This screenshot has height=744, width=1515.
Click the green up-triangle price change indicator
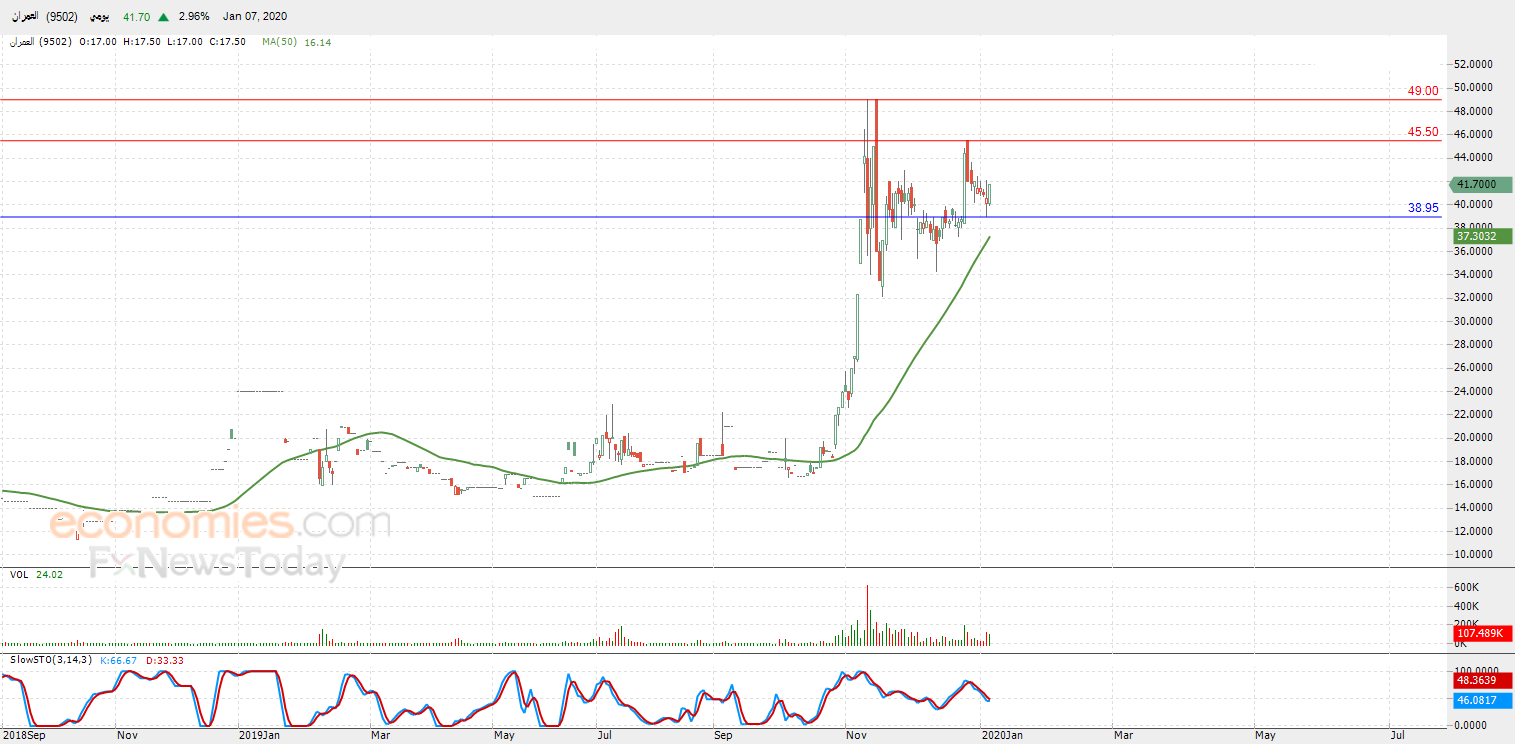tap(163, 17)
